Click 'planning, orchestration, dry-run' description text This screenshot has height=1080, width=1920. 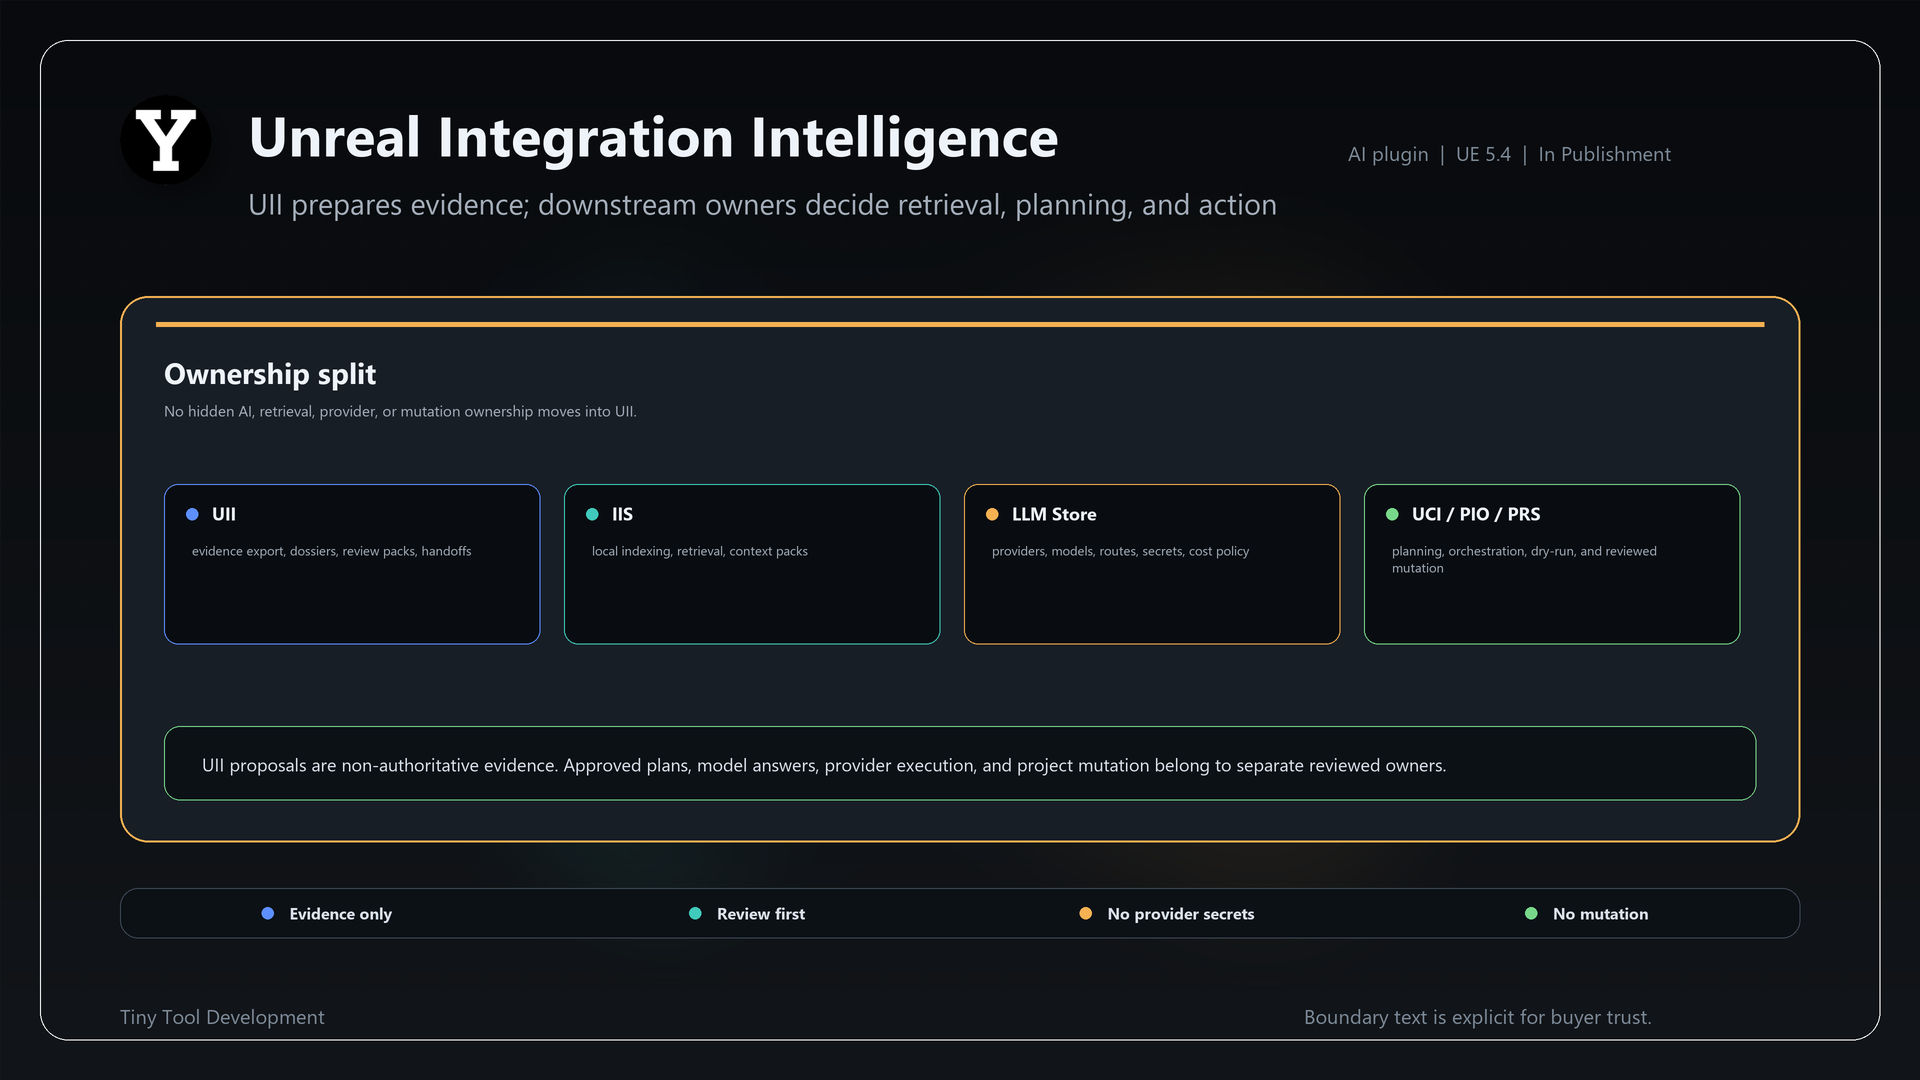point(1524,559)
